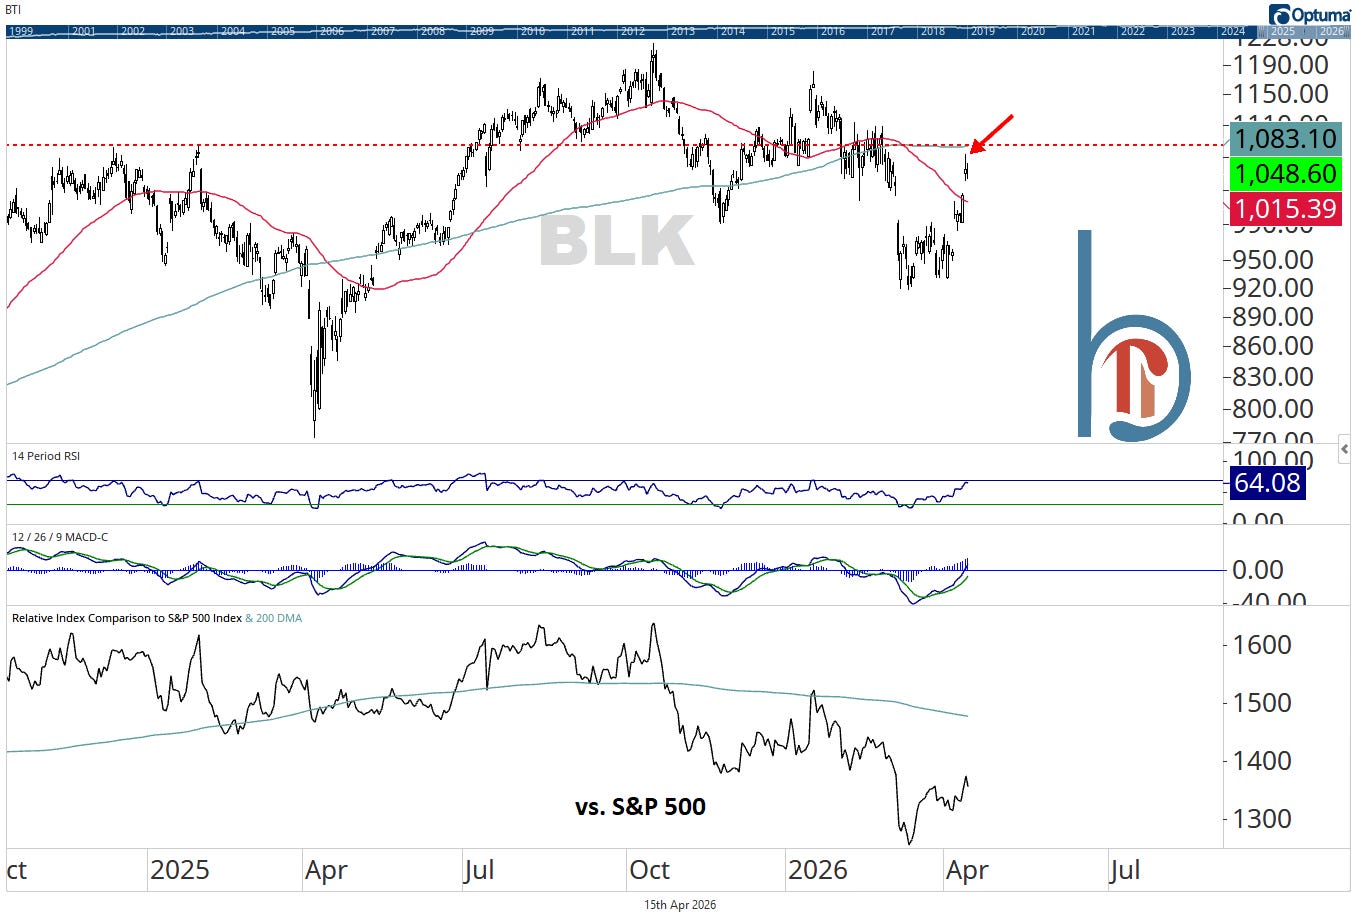Select year 2020 in overview timeline
This screenshot has width=1357, height=924.
(1033, 31)
